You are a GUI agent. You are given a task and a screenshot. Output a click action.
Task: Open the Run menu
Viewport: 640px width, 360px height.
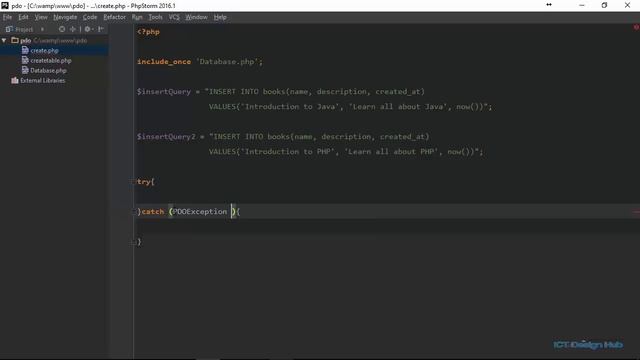point(137,17)
